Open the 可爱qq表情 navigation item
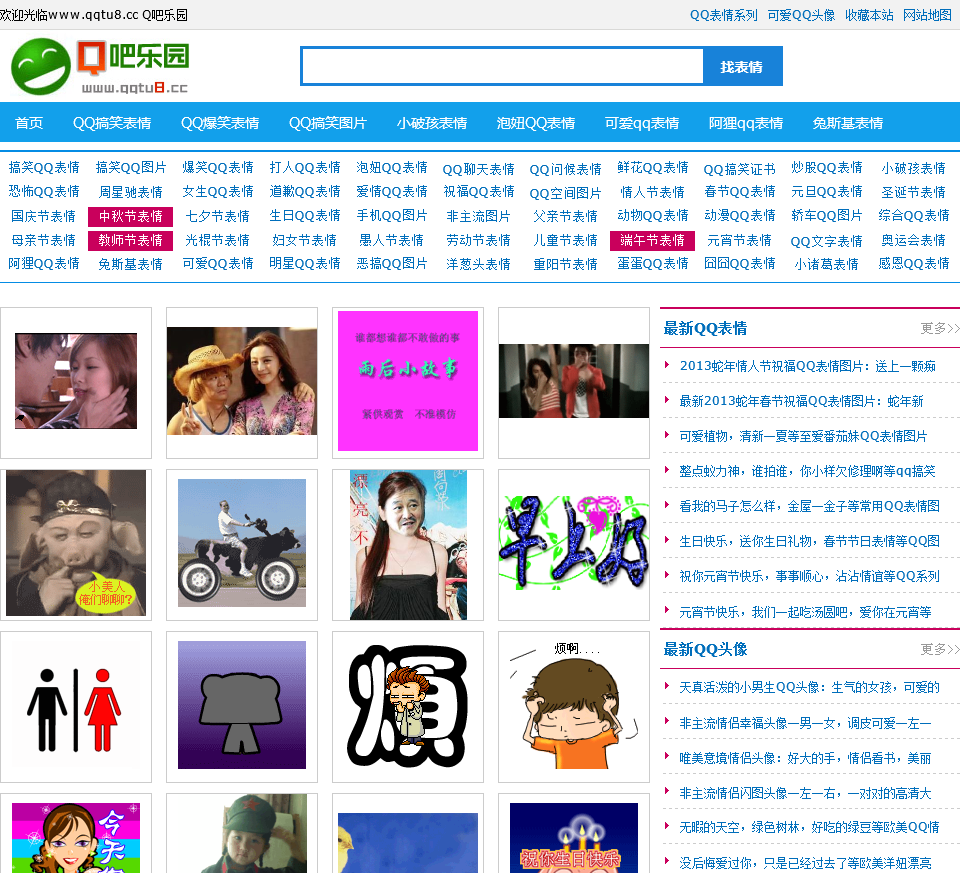 click(642, 123)
